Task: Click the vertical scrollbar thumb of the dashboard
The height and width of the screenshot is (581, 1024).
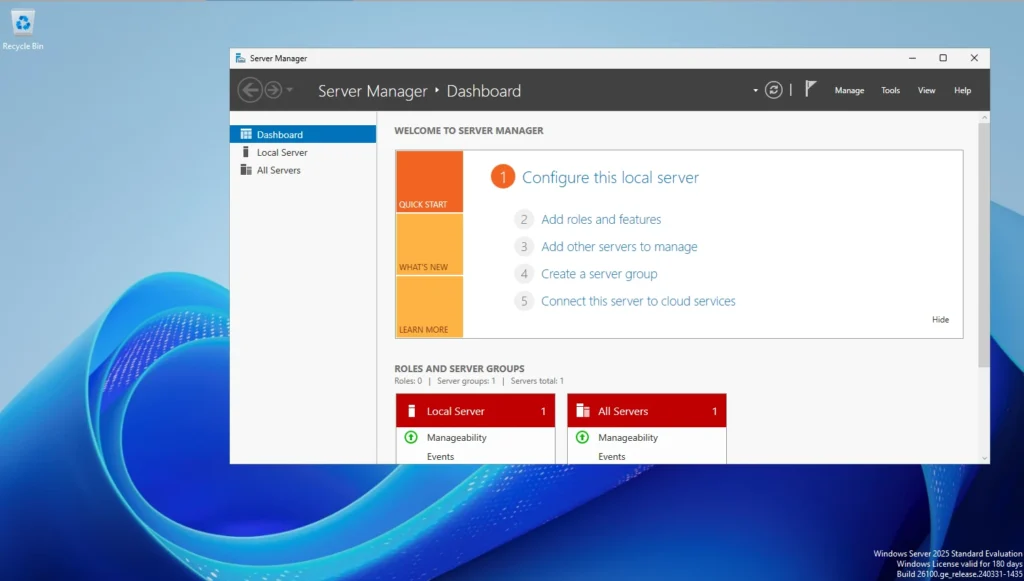Action: 984,244
